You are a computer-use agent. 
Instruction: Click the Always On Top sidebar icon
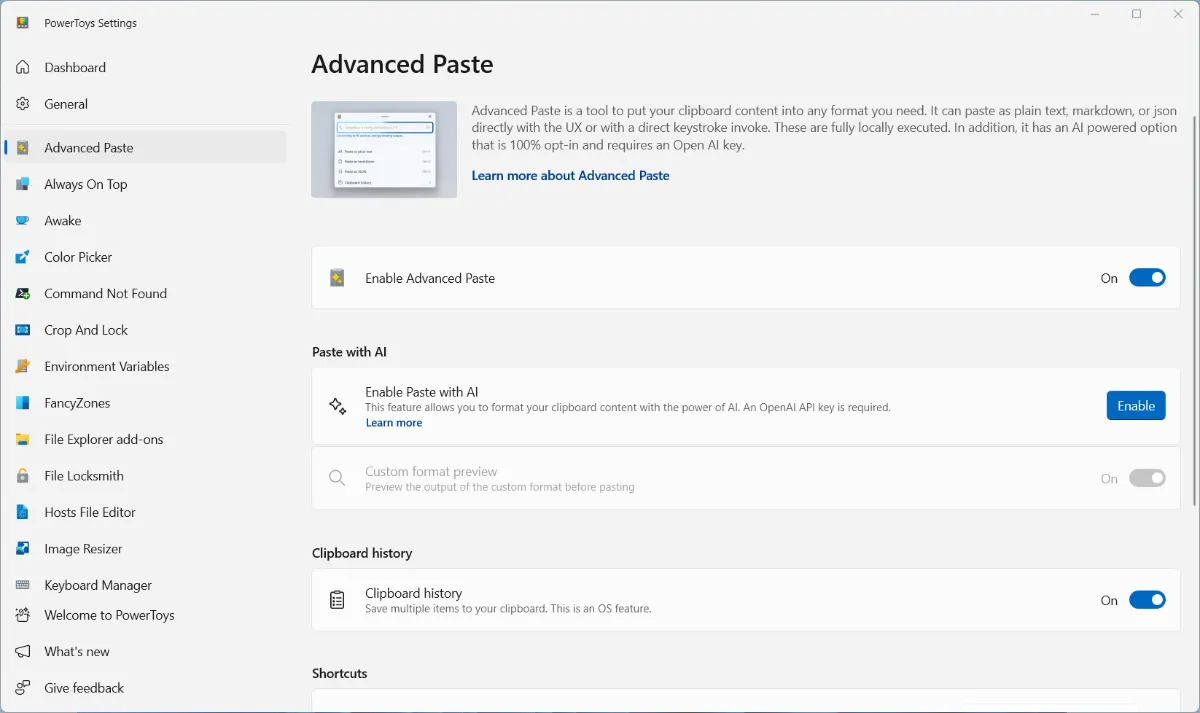[23, 184]
